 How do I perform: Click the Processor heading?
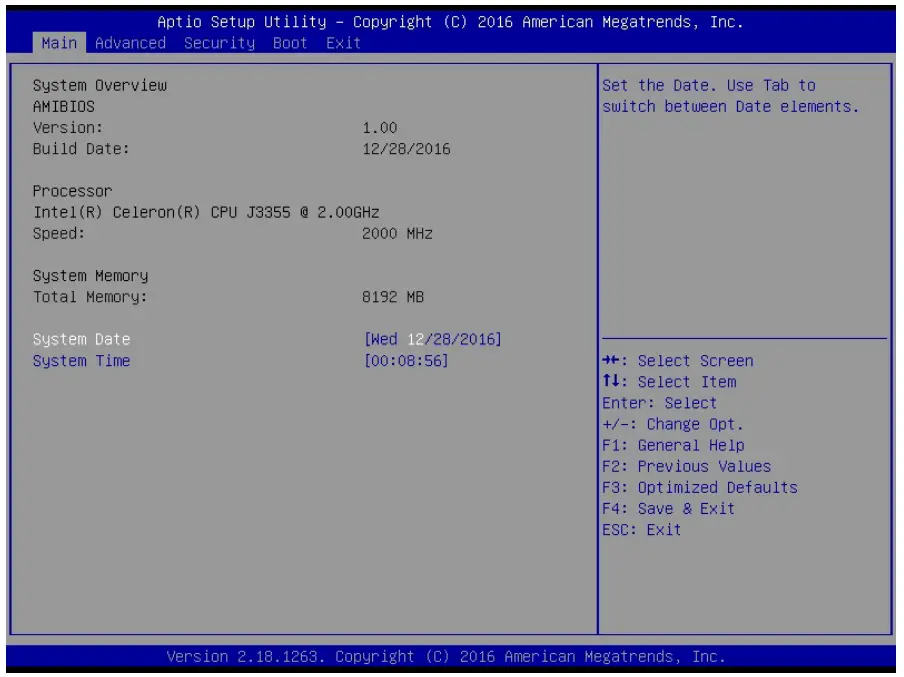click(x=73, y=191)
